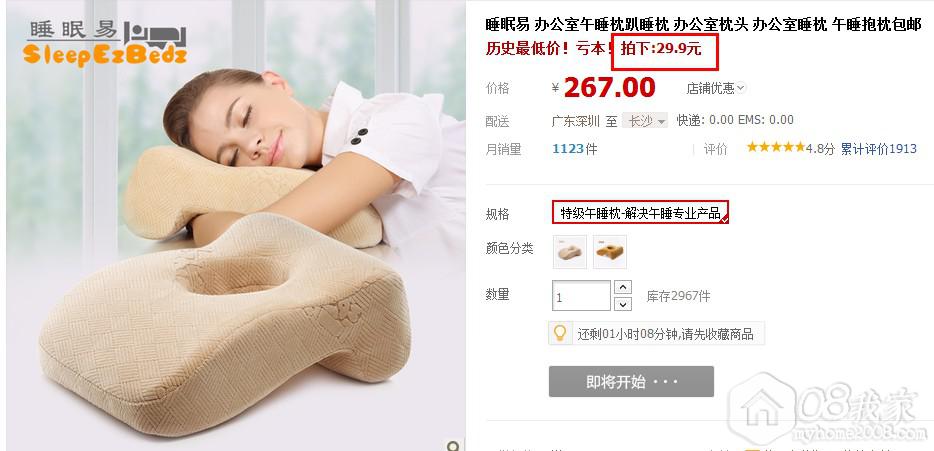Click the SleepEzBedz brand logo
The image size is (934, 451).
105,43
